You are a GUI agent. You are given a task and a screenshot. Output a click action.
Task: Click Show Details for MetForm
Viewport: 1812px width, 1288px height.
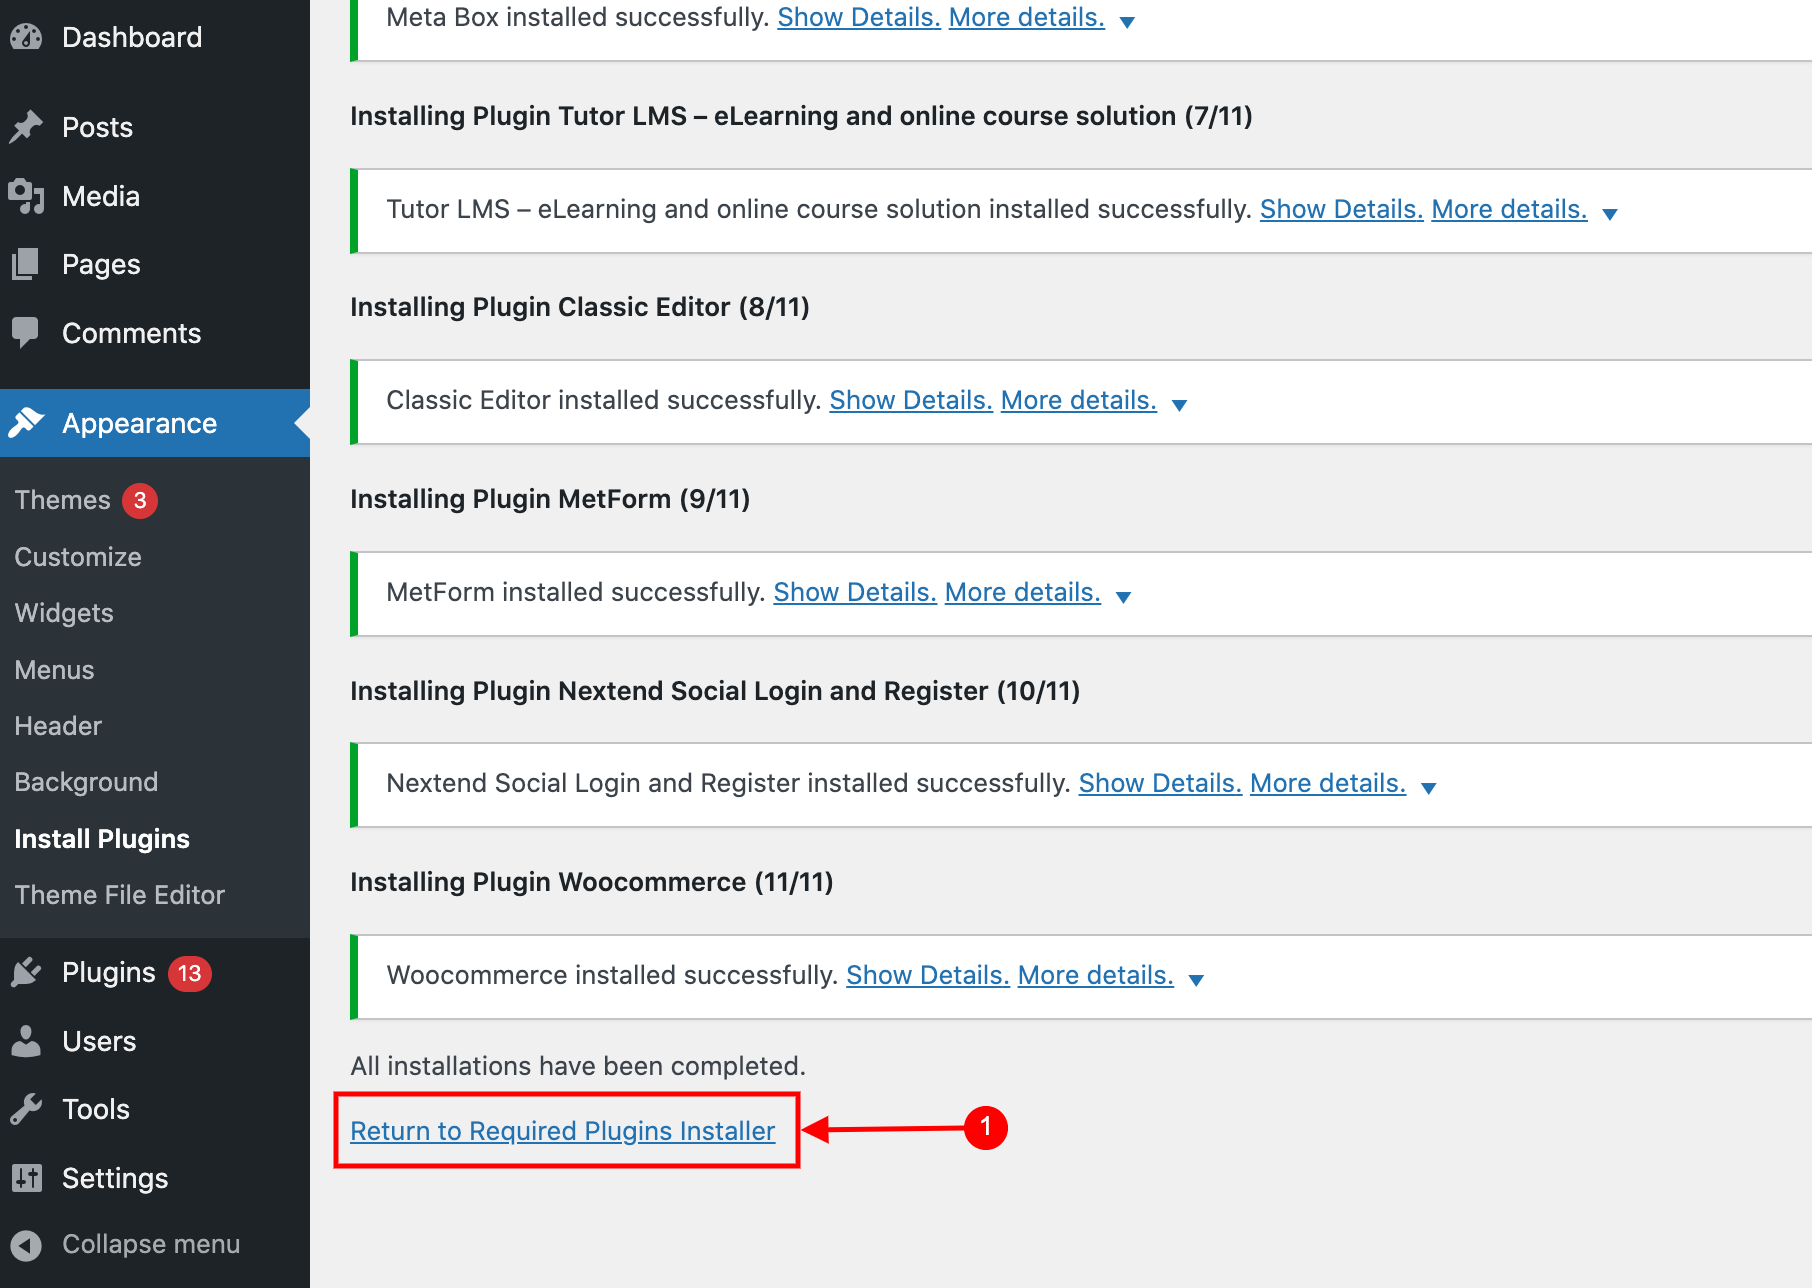click(855, 592)
